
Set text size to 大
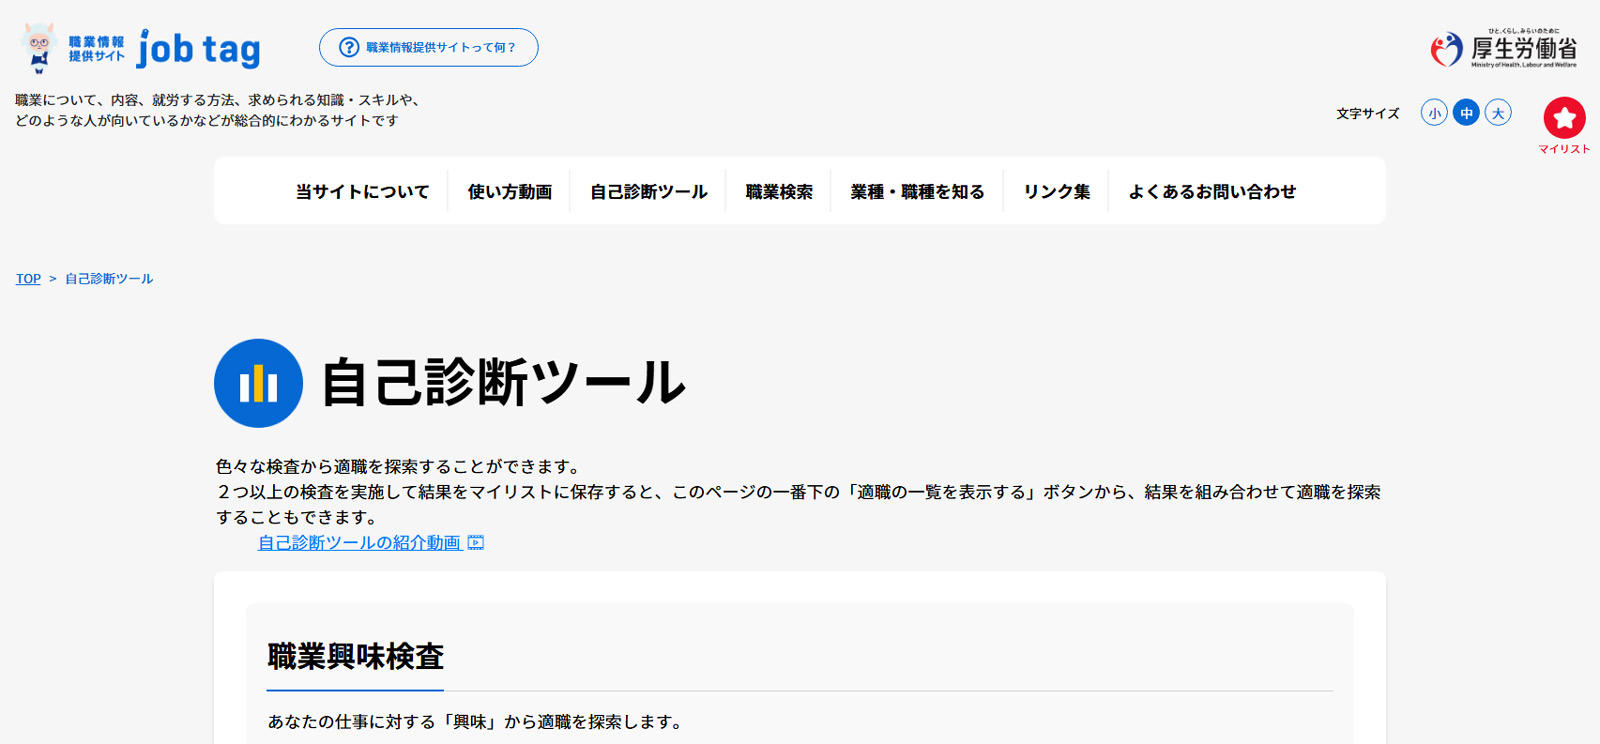(1498, 113)
